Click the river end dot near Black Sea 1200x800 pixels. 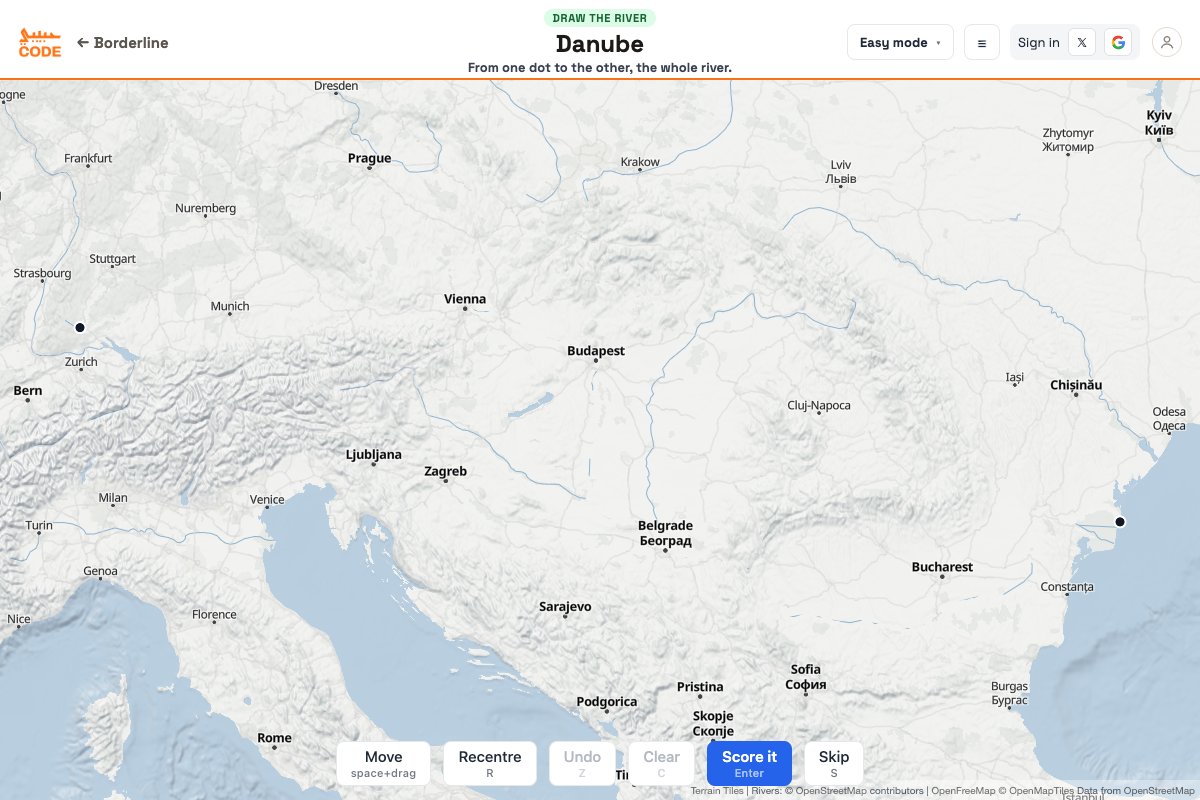(x=1120, y=522)
